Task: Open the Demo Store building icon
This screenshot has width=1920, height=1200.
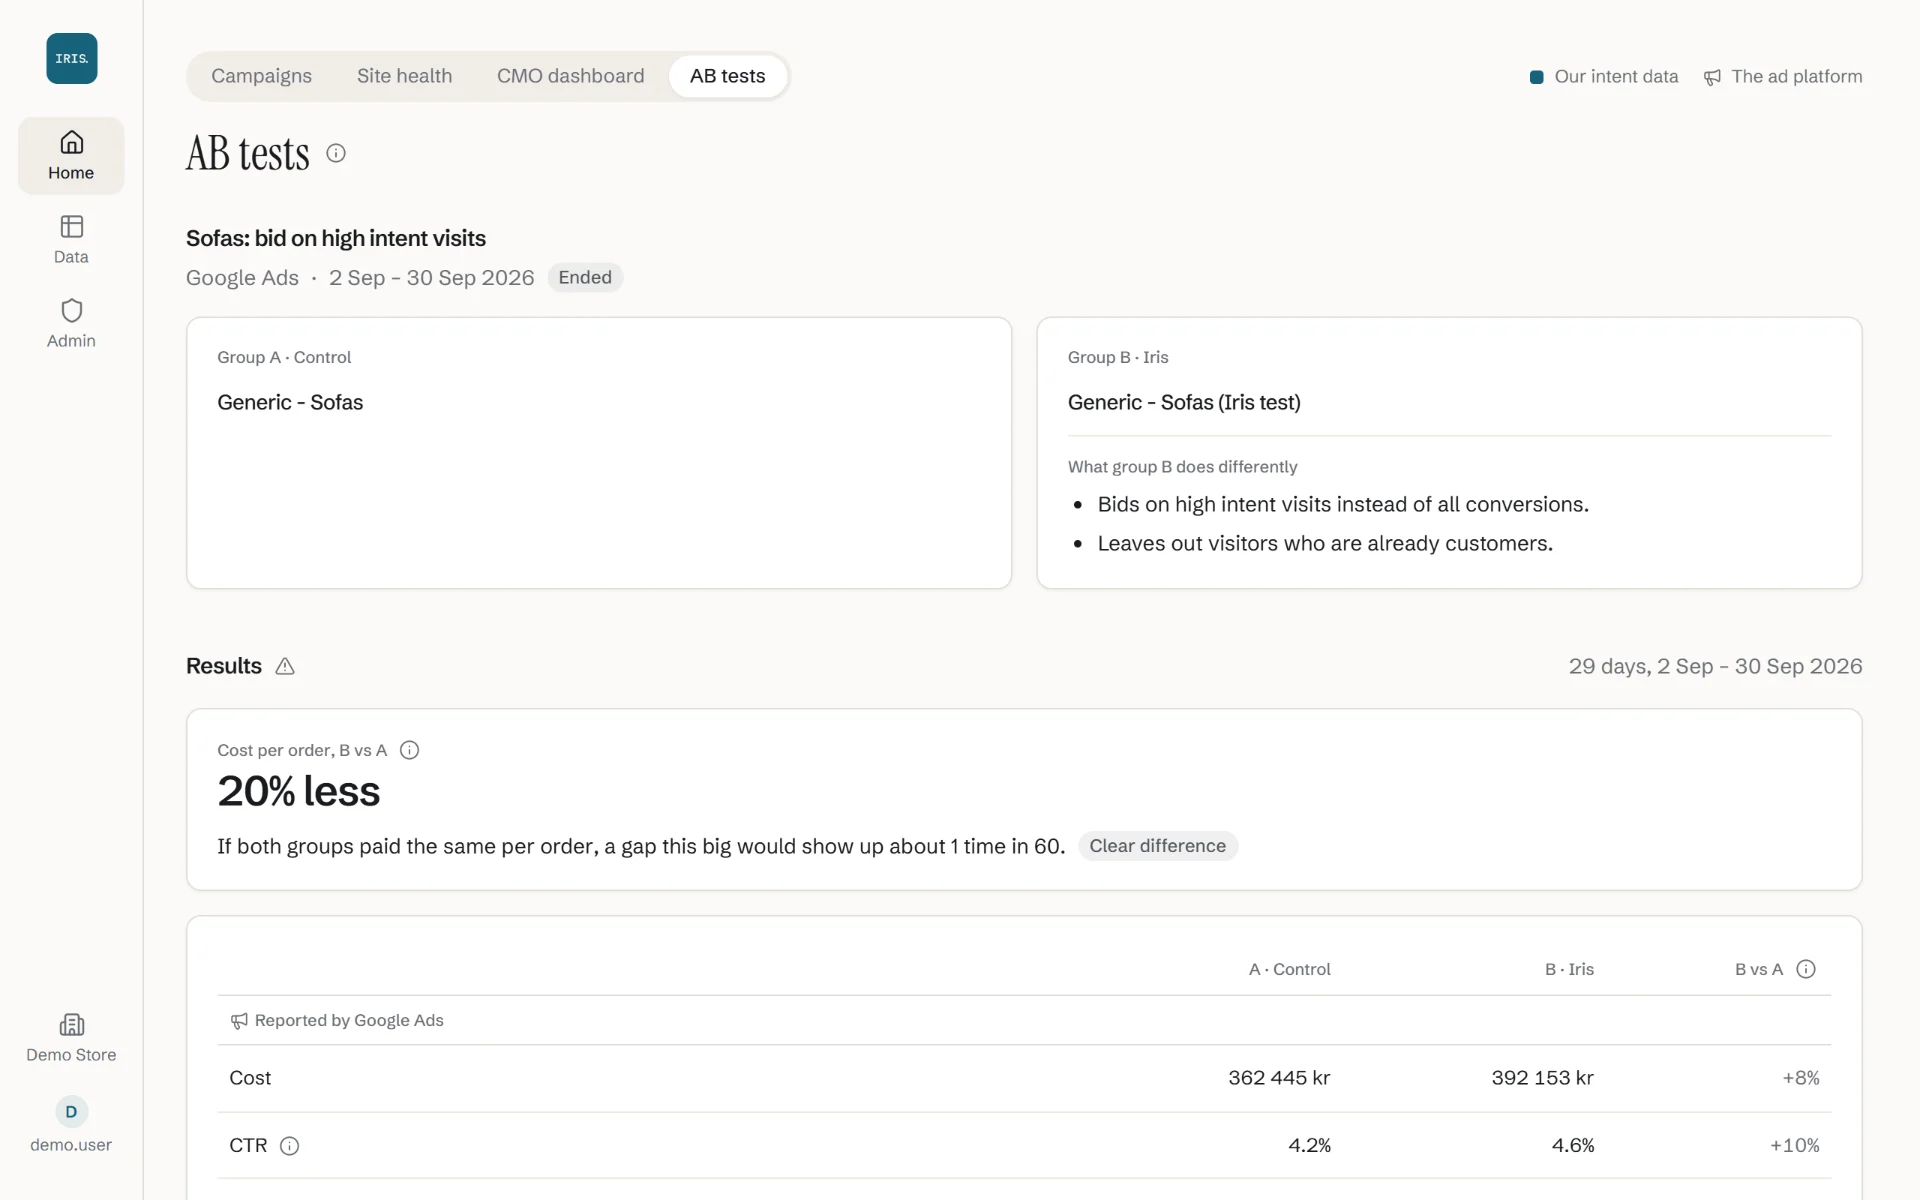Action: (71, 1025)
